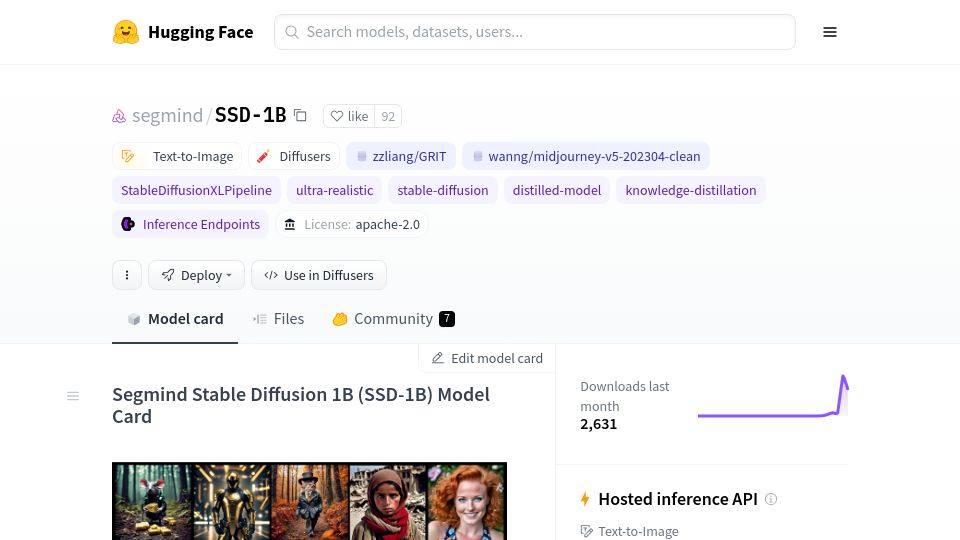Click the search magnifier icon
This screenshot has height=540, width=960.
[x=292, y=32]
